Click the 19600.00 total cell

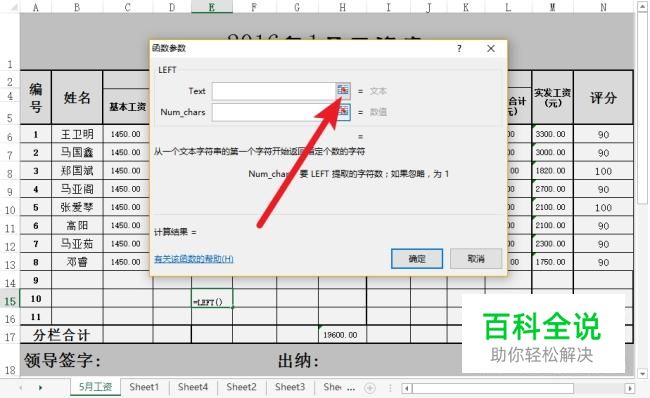[x=342, y=335]
